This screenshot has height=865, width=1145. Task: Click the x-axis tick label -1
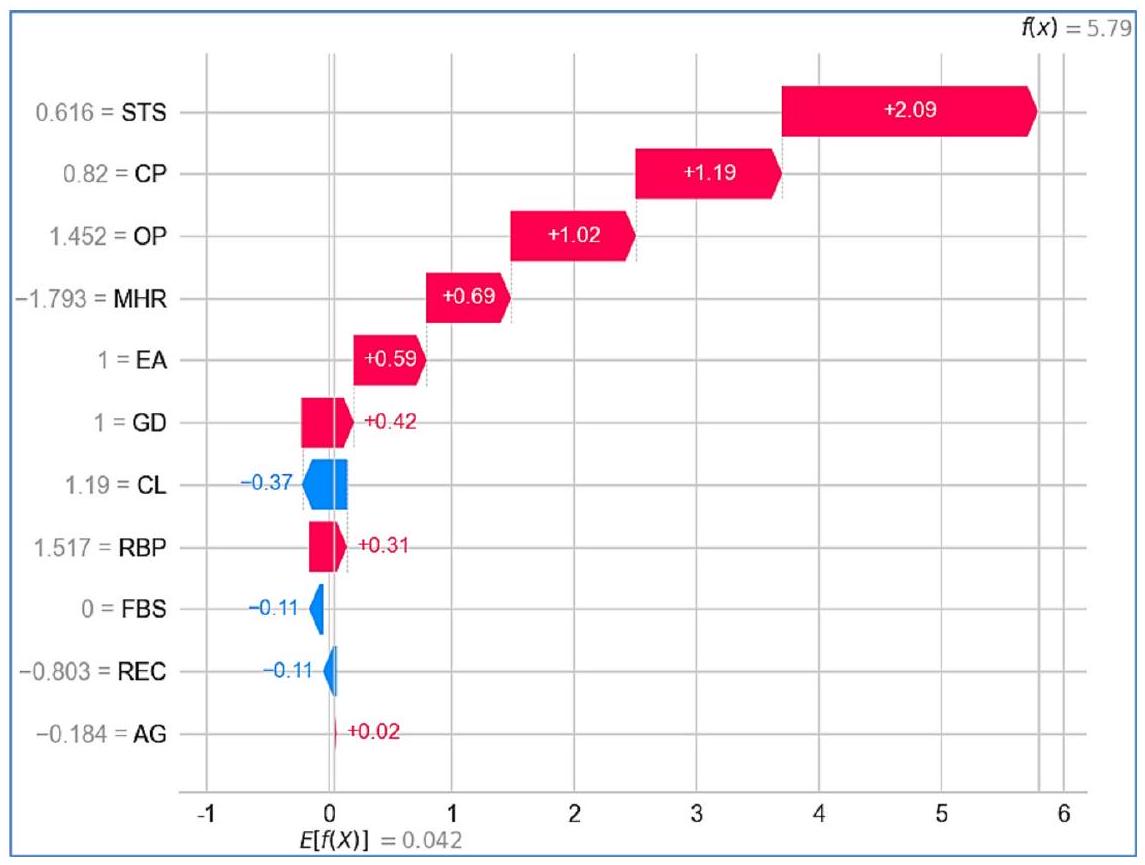tap(206, 813)
